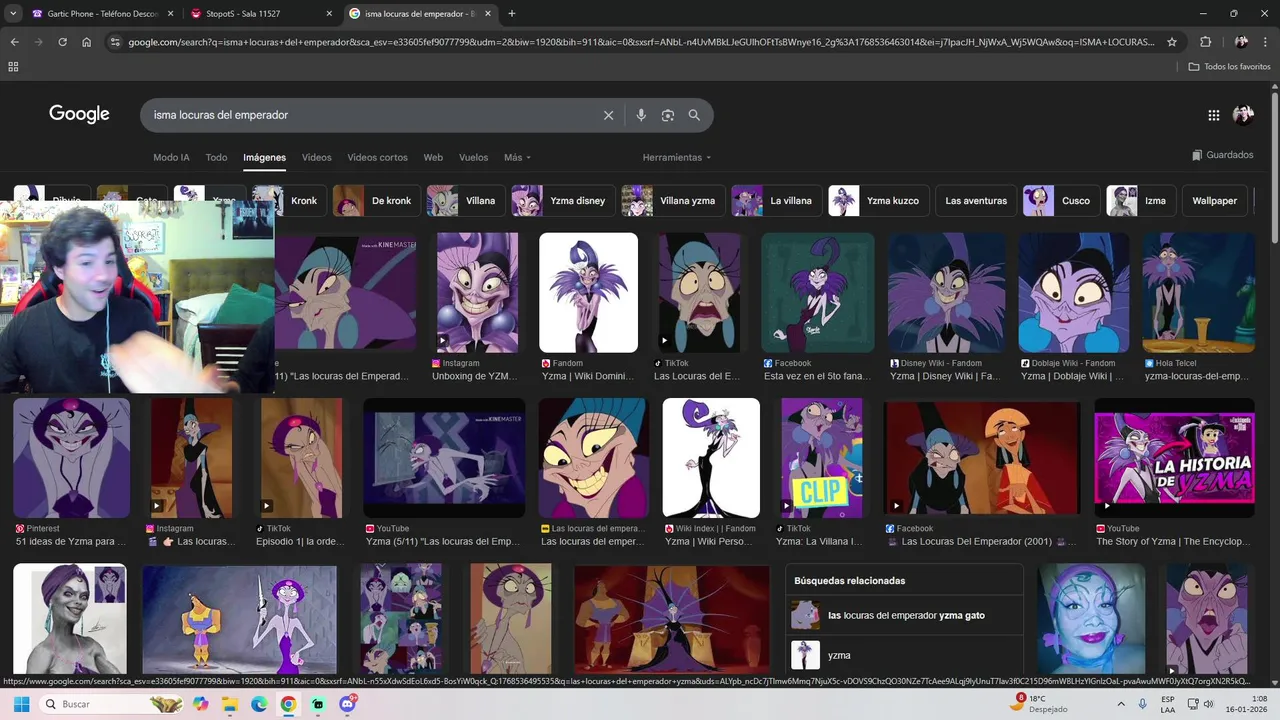Screen dimensions: 1280x720
Task: Click the browser address bar URL
Action: tap(640, 42)
